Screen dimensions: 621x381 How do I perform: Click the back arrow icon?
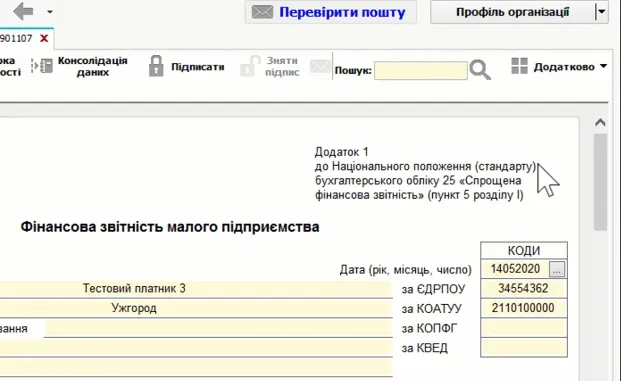[x=23, y=11]
